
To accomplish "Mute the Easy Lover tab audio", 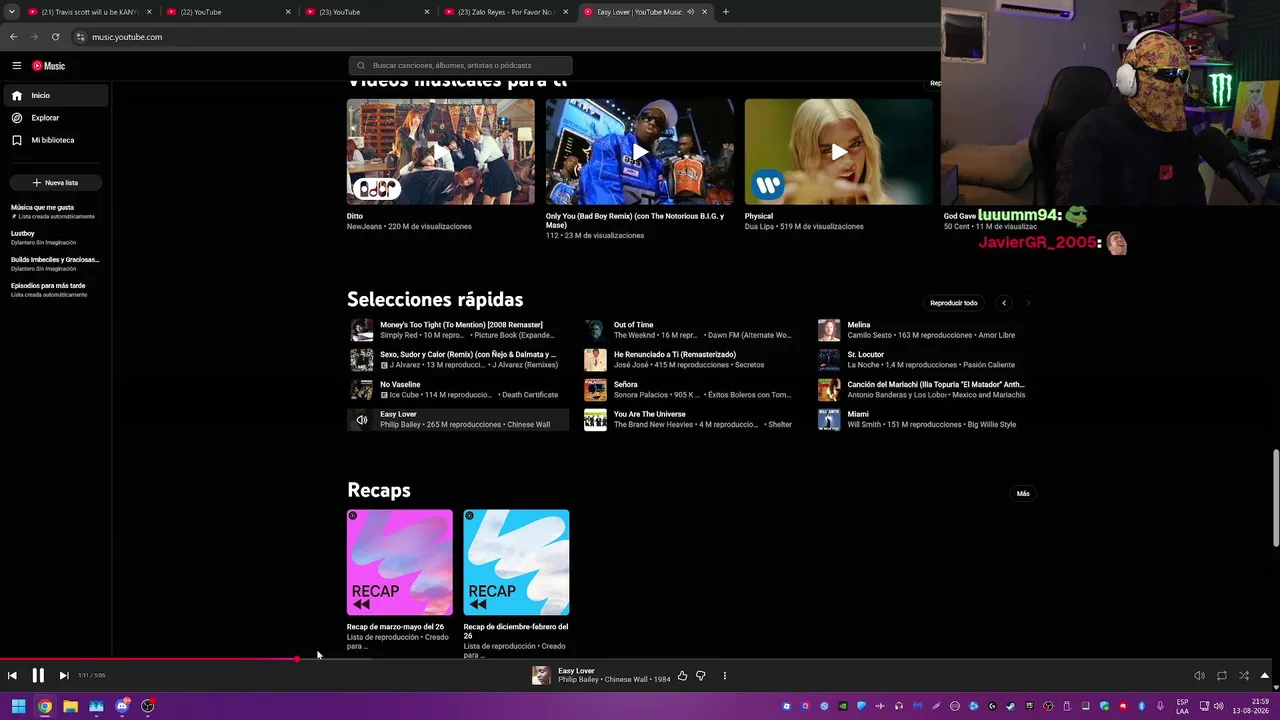I will click(690, 12).
